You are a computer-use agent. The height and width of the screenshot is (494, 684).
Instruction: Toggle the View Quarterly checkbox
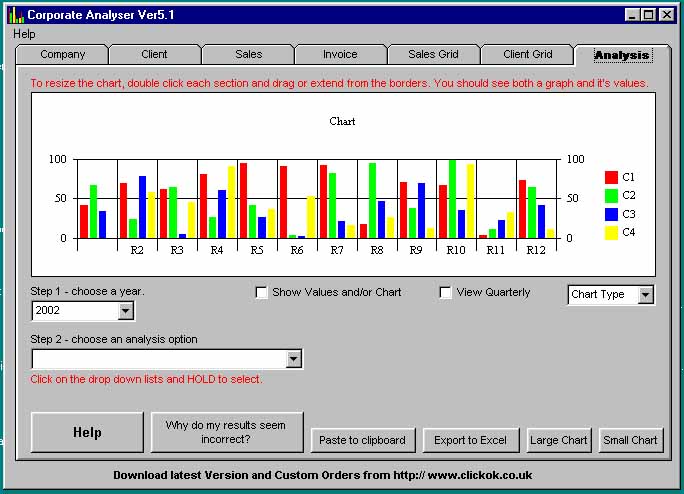[x=445, y=292]
